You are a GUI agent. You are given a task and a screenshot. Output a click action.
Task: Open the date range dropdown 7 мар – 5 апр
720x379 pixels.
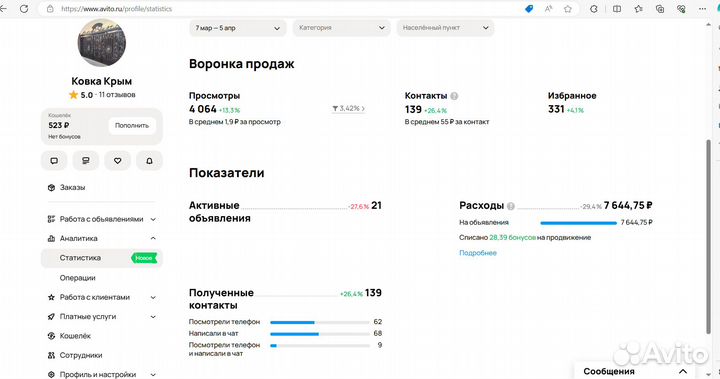(238, 28)
